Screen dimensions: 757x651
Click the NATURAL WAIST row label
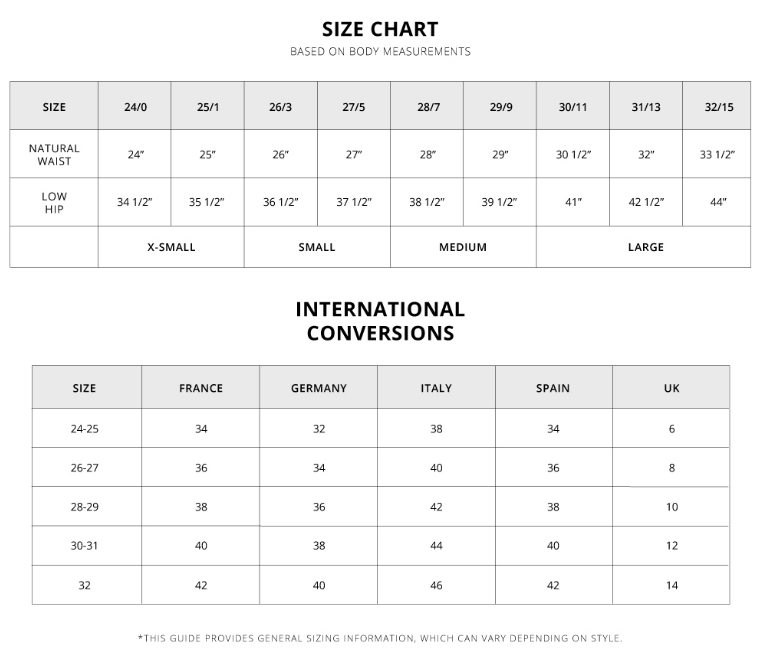tap(54, 154)
